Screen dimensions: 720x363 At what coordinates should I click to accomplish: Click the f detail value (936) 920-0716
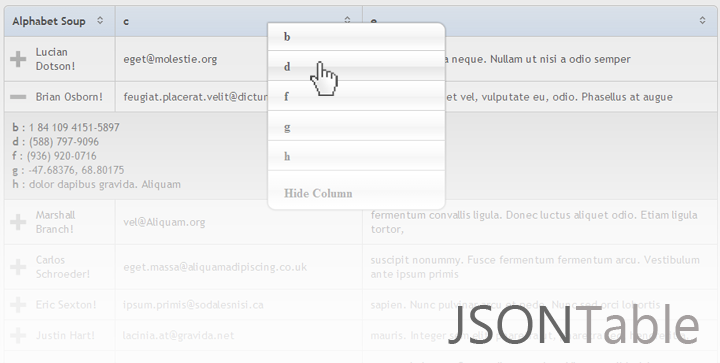tap(62, 156)
